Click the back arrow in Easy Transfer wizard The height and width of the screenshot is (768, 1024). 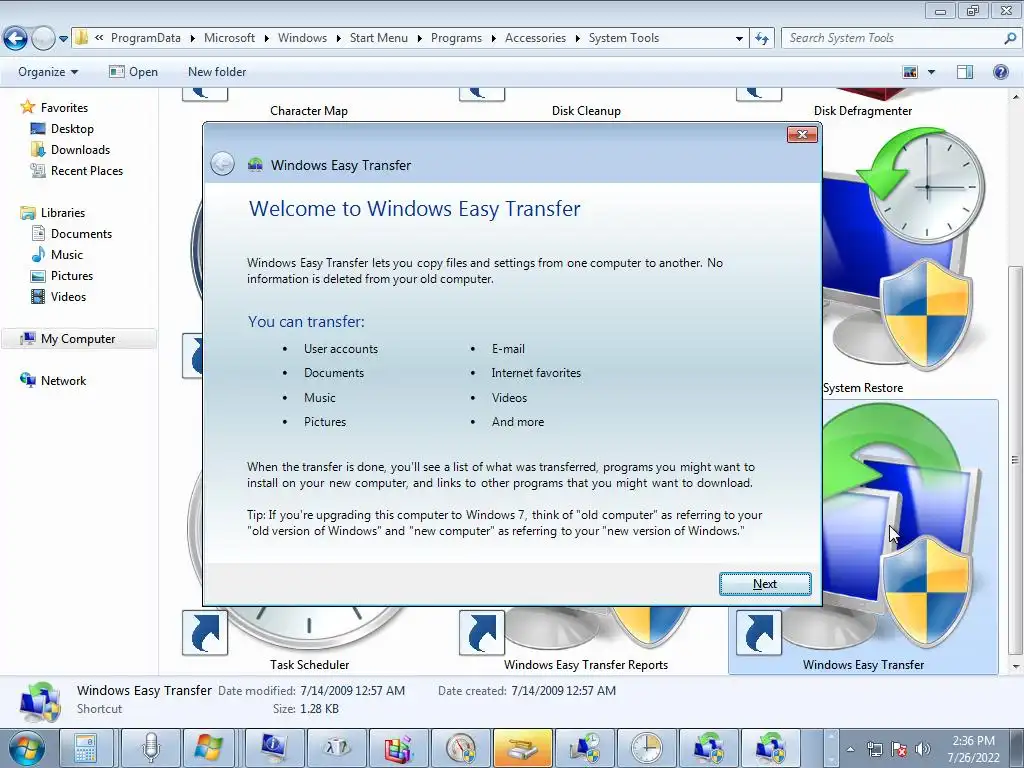coord(223,164)
